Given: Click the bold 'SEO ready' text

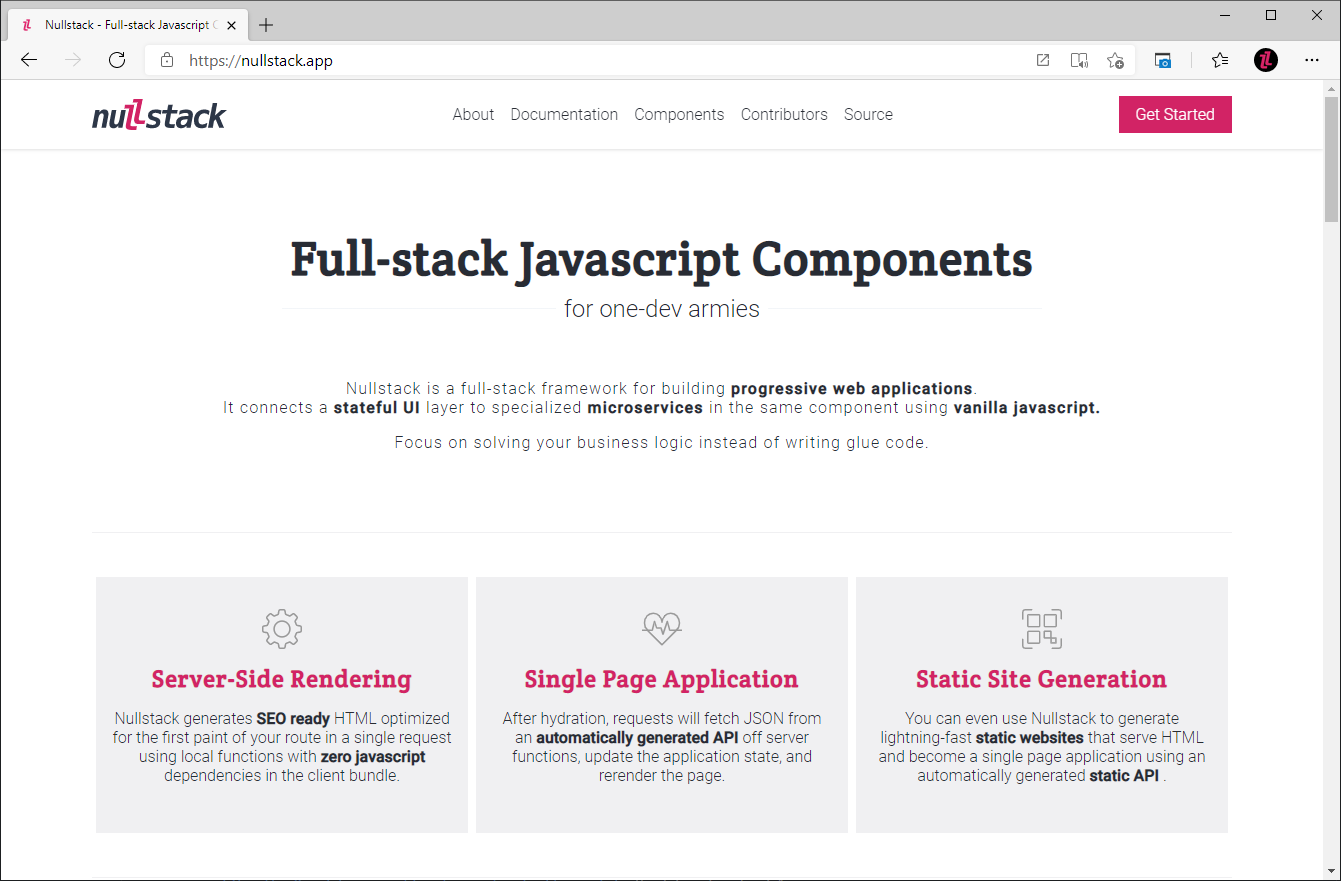Looking at the screenshot, I should [x=293, y=718].
